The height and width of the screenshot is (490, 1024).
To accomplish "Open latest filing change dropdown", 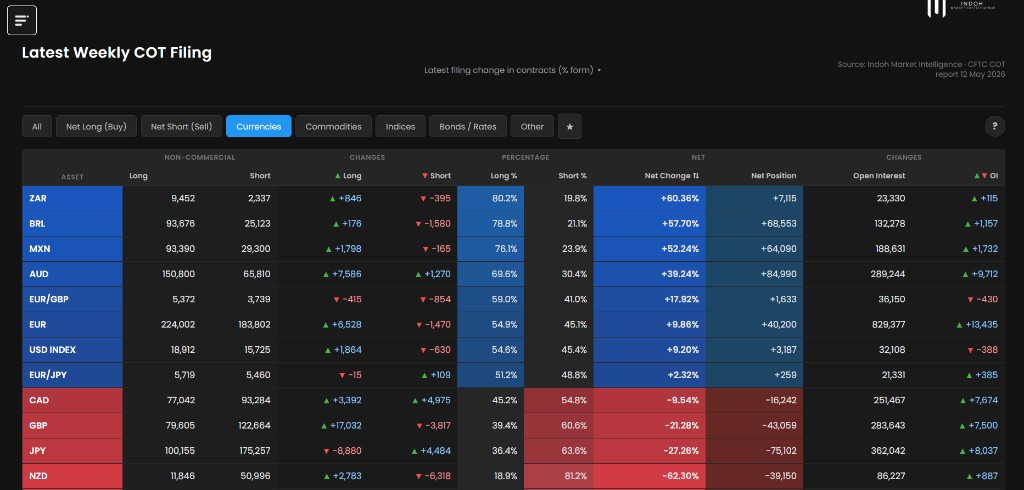I will tap(512, 70).
